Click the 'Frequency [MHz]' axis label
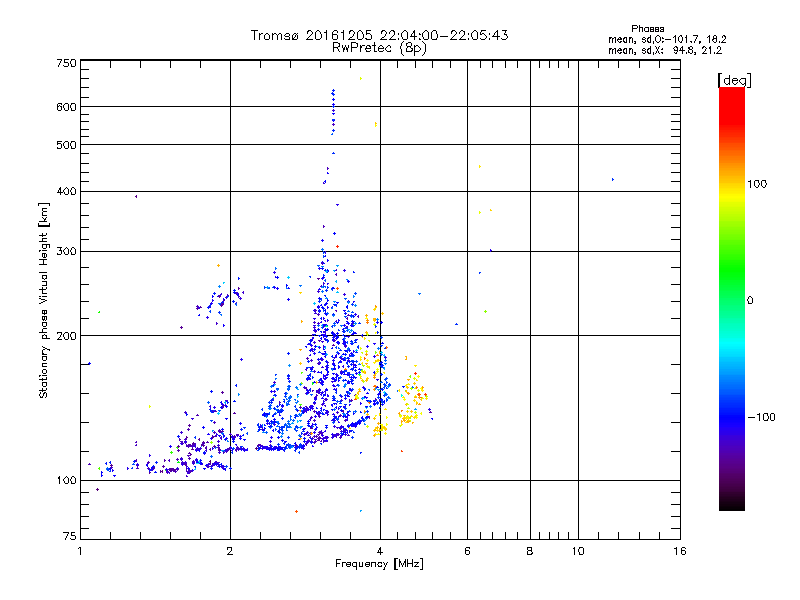Screen dimensions: 800x600 (x=379, y=564)
